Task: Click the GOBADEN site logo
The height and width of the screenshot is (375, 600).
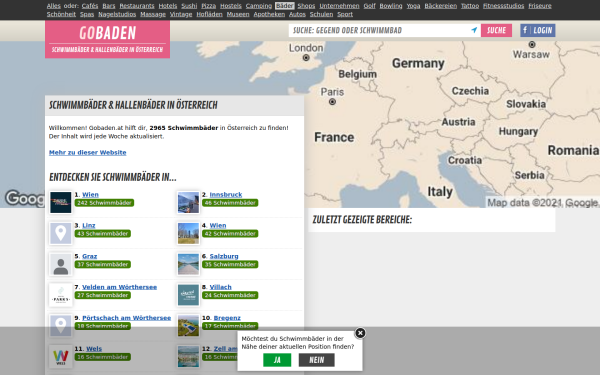Action: pyautogui.click(x=108, y=39)
